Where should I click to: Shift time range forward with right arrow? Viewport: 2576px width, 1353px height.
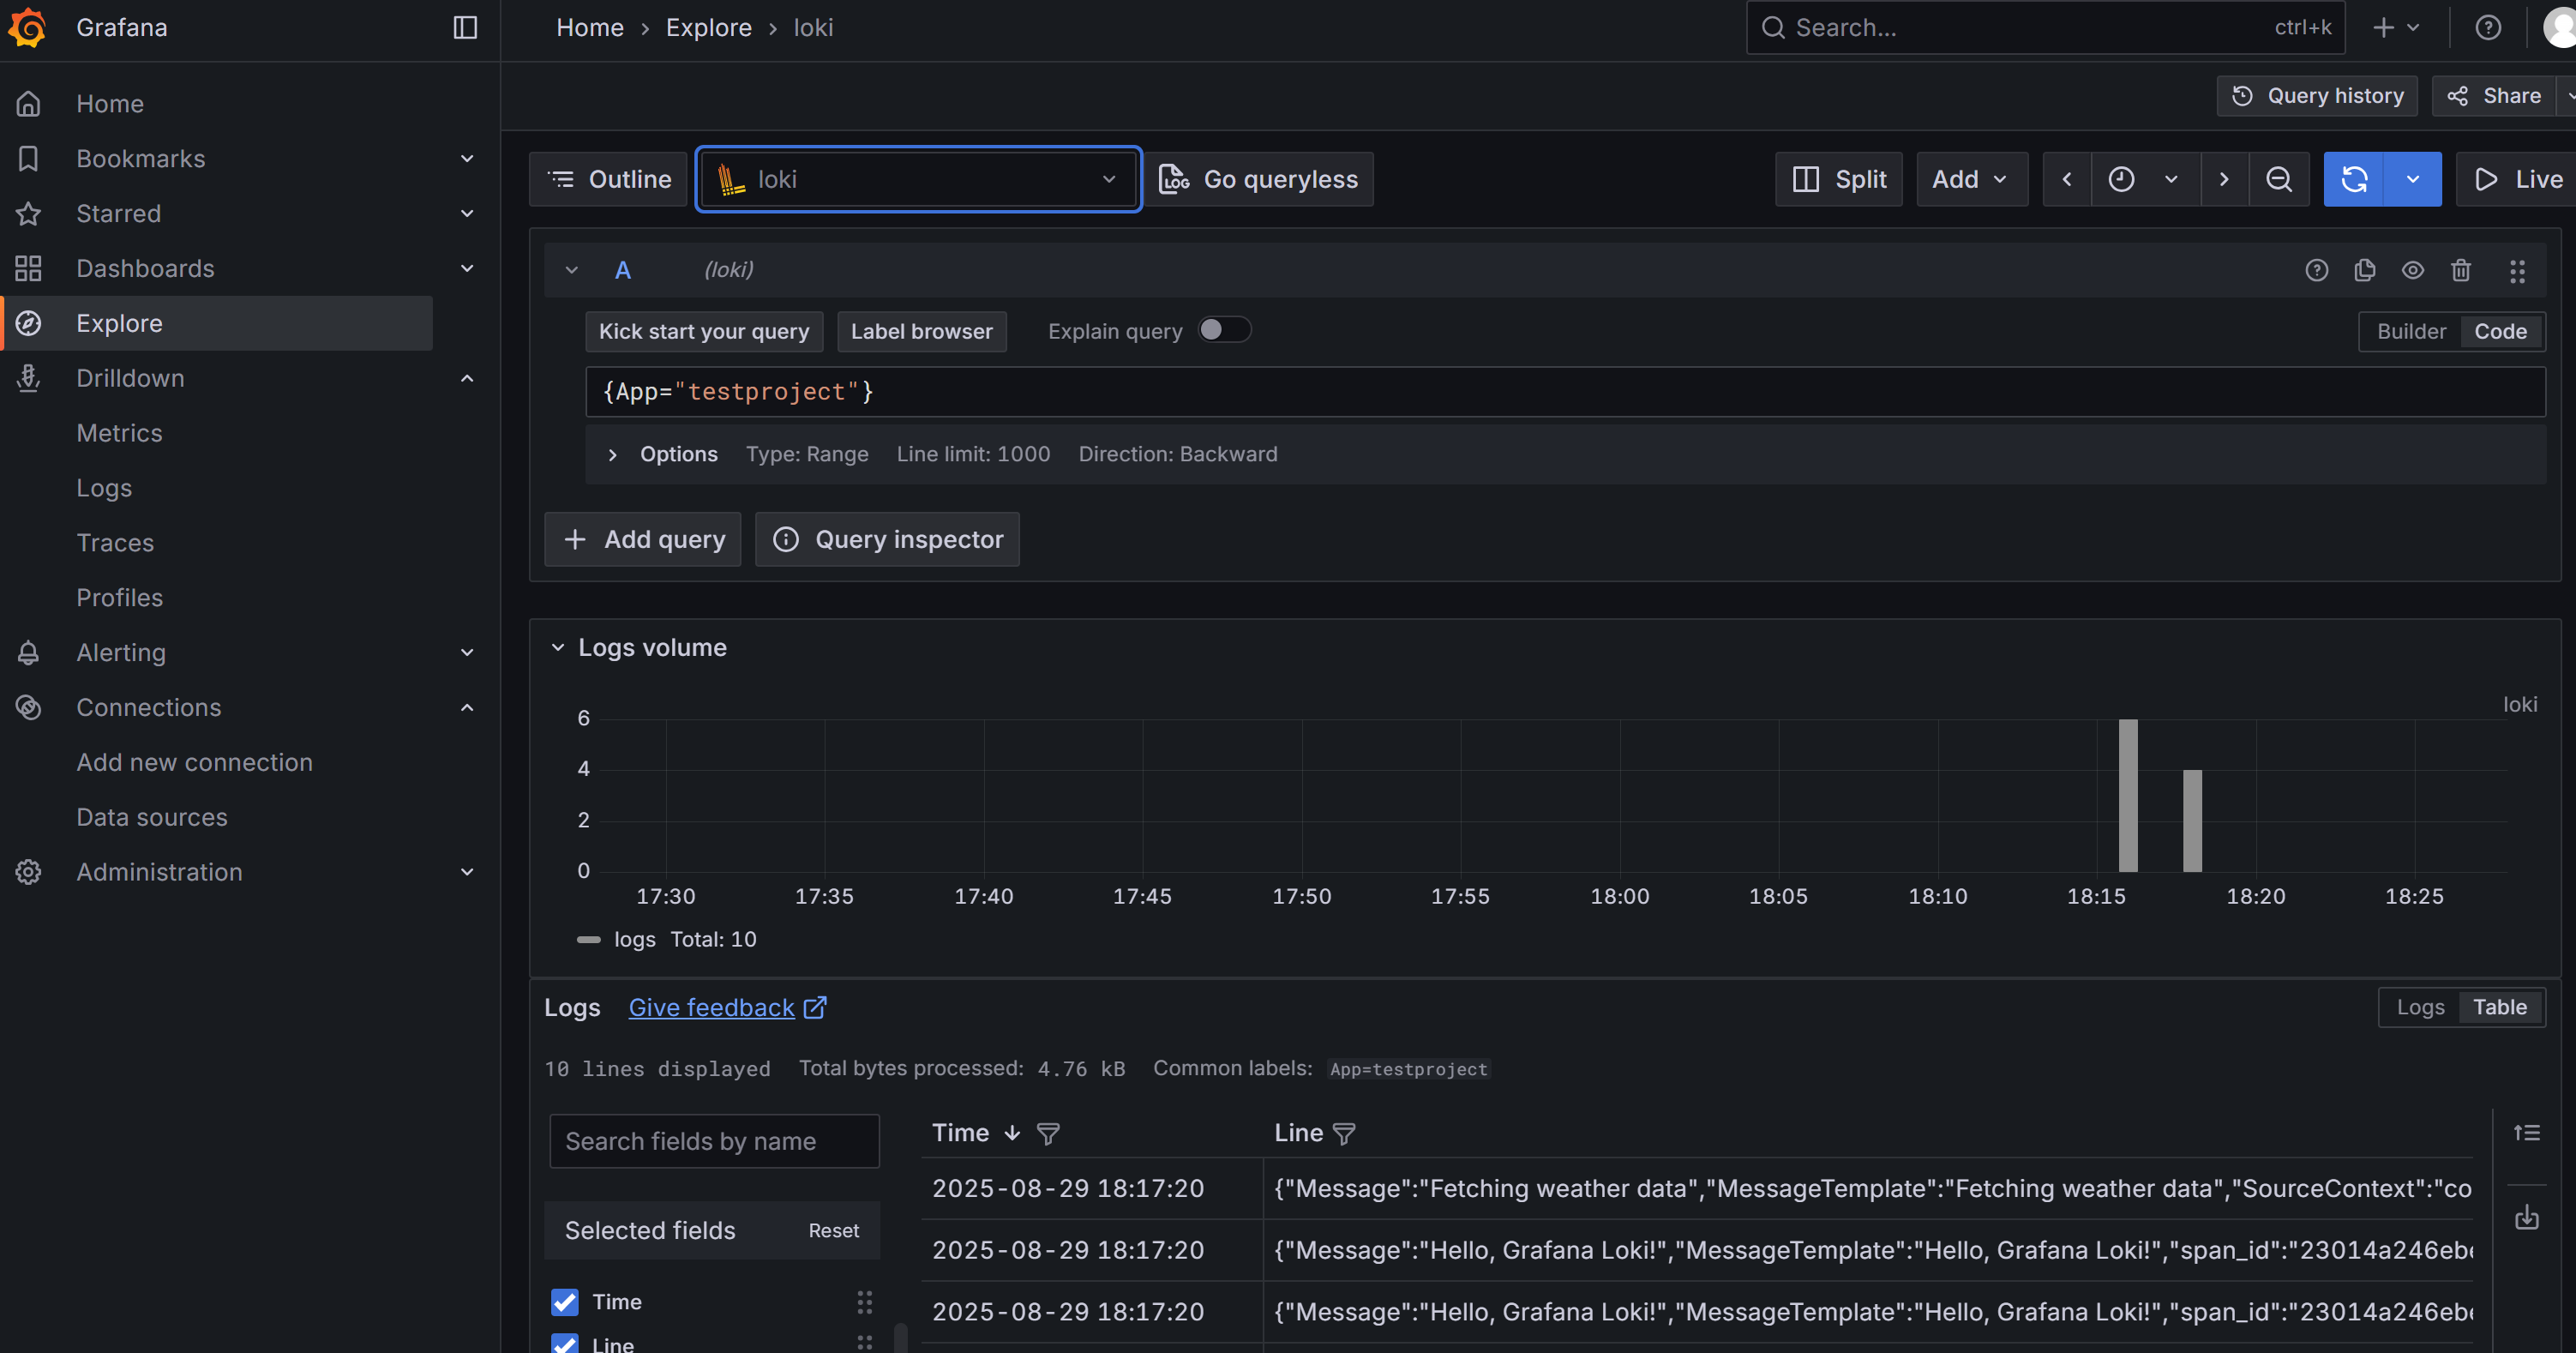pyautogui.click(x=2223, y=179)
